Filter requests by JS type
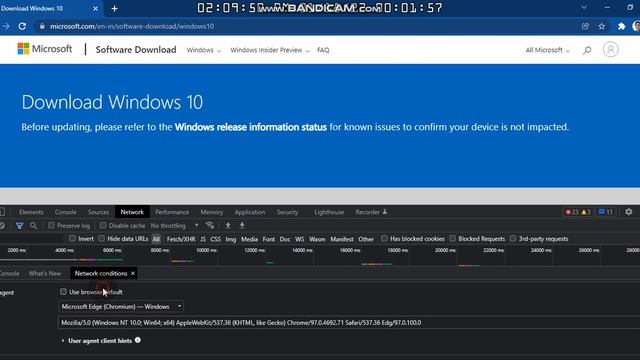640x360 pixels. coord(203,239)
